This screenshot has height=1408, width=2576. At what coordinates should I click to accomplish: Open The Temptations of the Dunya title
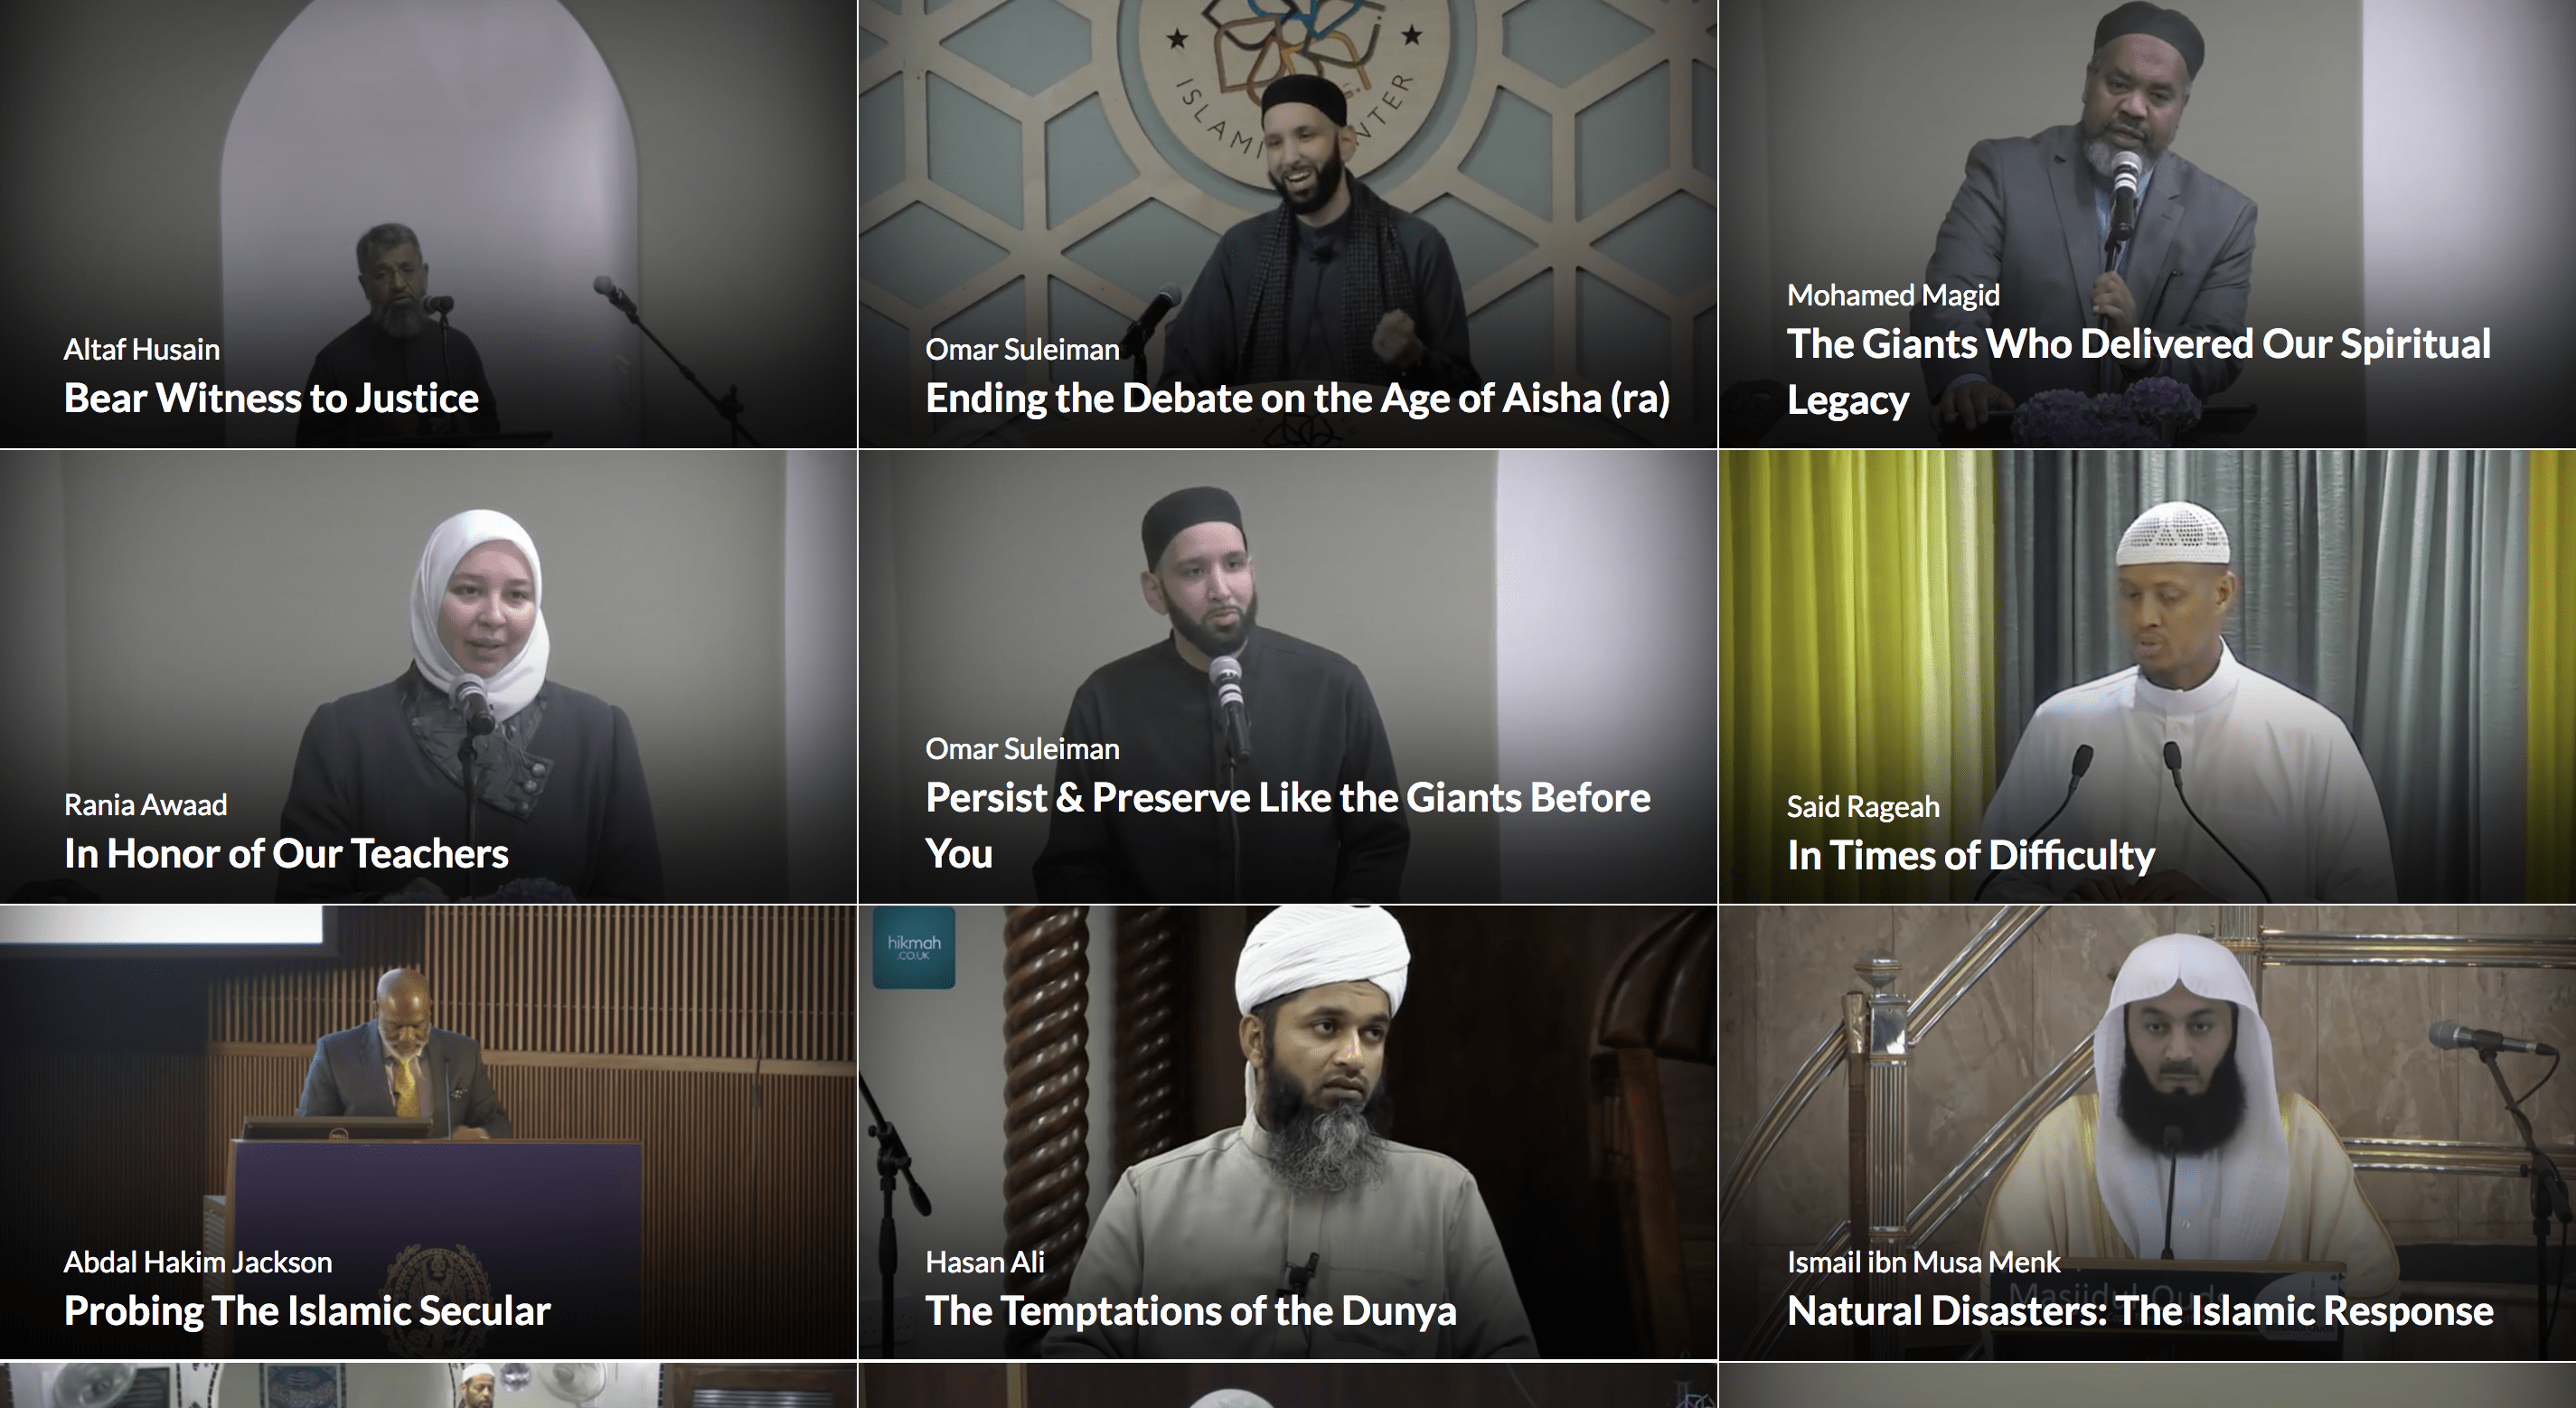(1190, 1311)
